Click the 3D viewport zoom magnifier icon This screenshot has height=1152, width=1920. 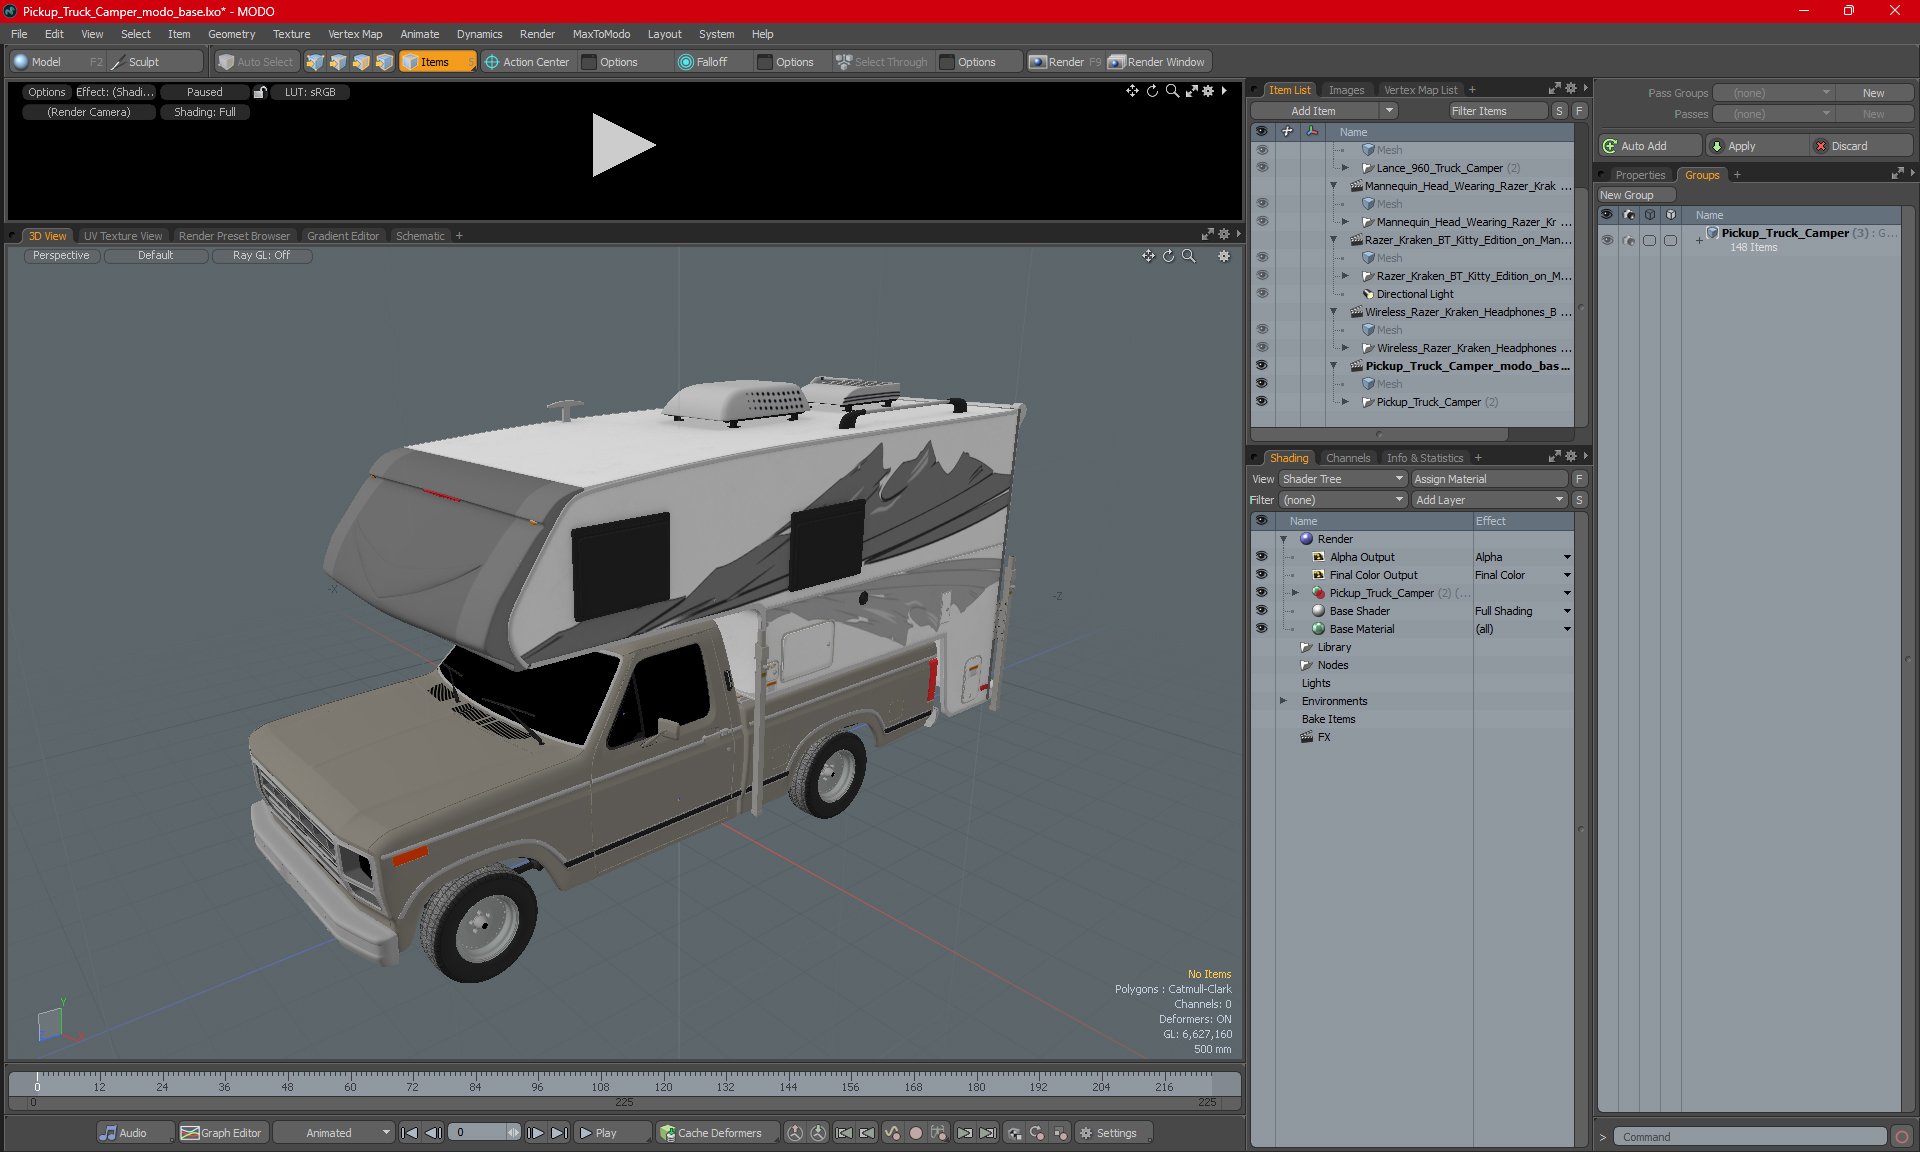tap(1189, 256)
